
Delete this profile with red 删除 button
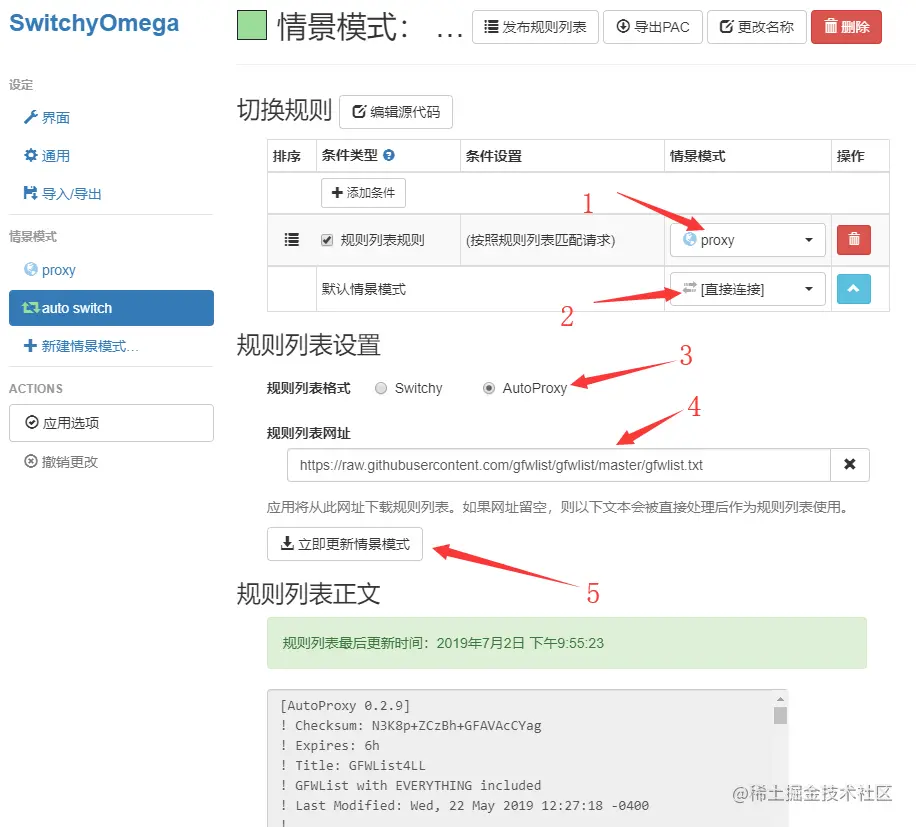point(846,27)
